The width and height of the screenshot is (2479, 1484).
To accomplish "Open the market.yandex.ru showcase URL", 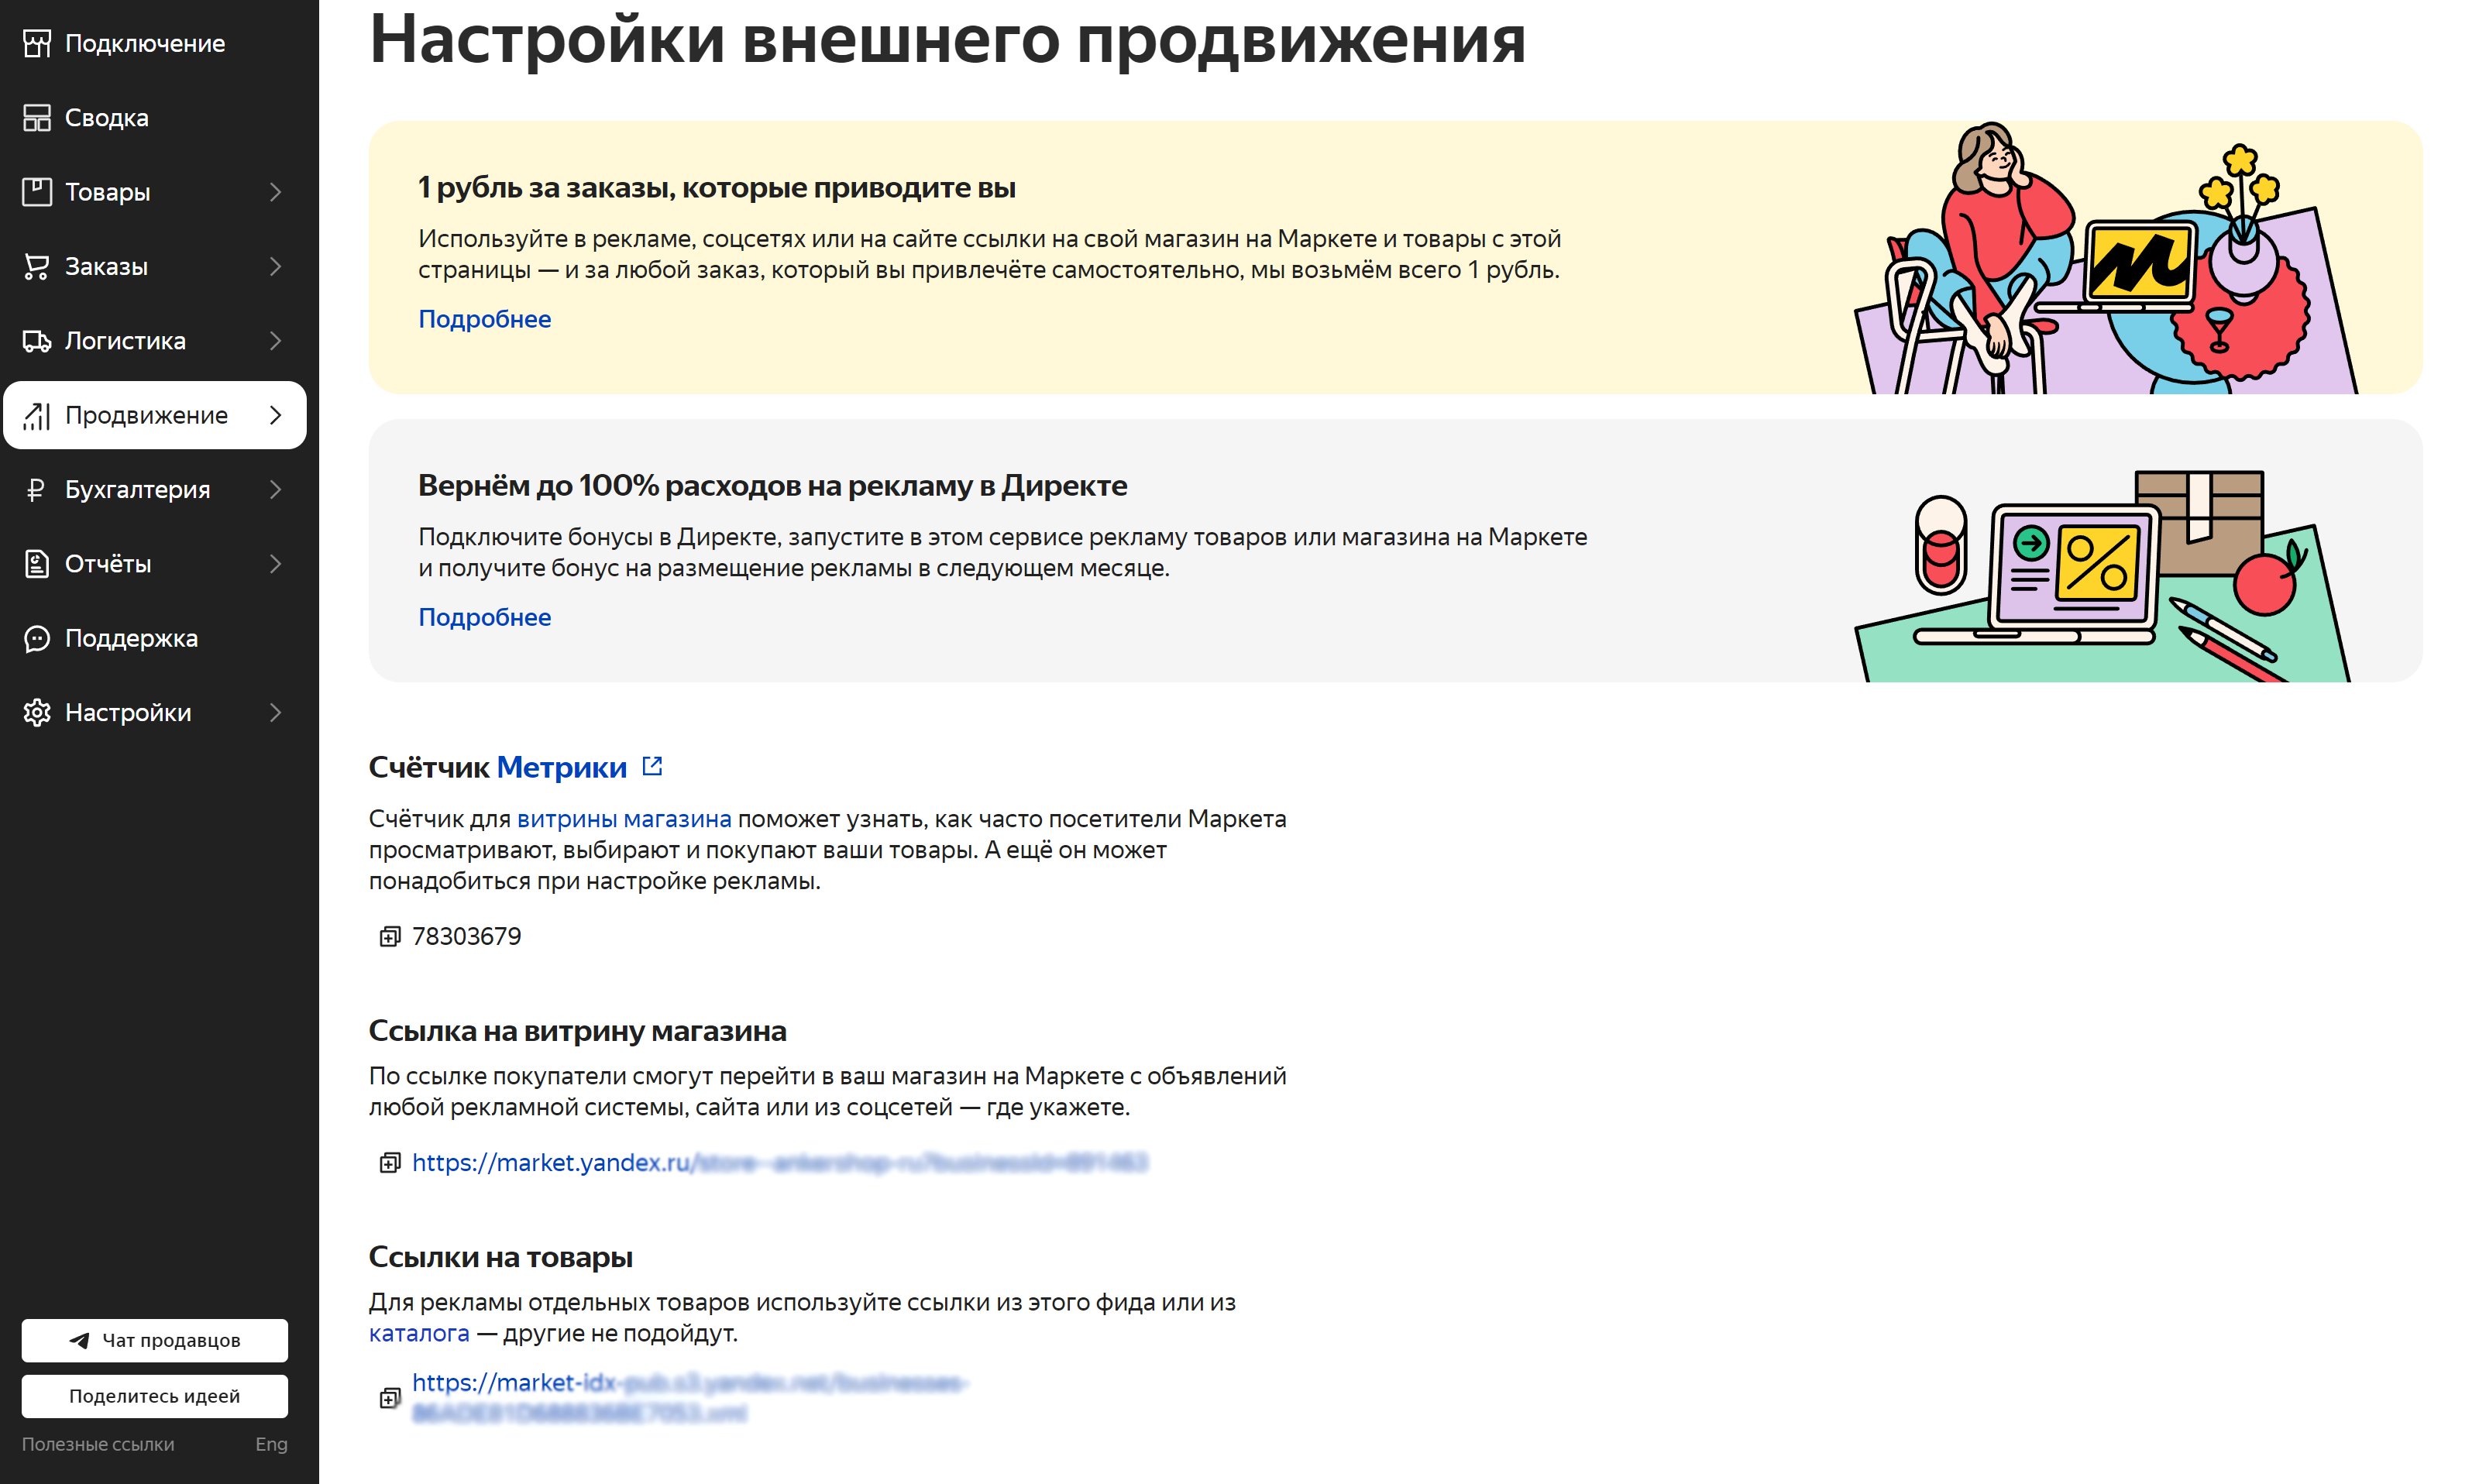I will tap(780, 1162).
